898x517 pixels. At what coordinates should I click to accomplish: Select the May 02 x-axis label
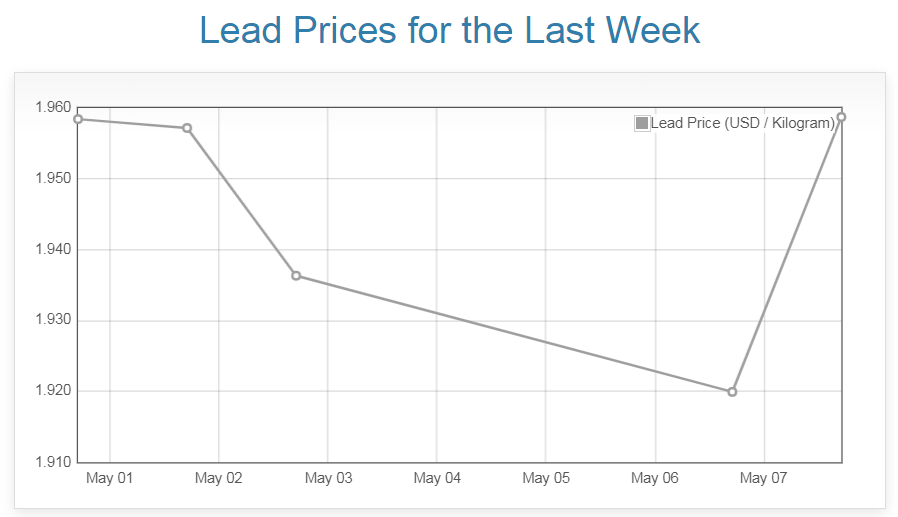tap(218, 479)
